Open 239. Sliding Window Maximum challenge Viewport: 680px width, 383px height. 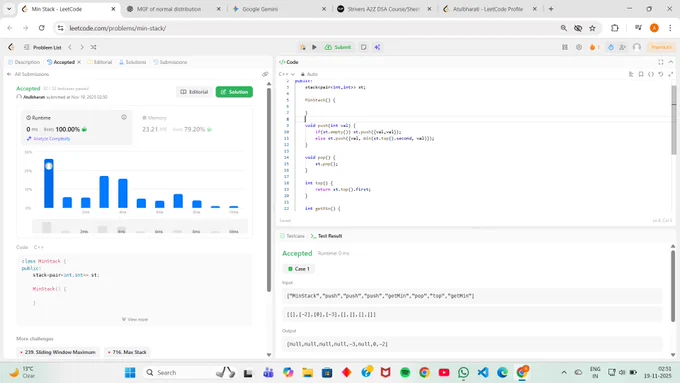[x=58, y=352]
